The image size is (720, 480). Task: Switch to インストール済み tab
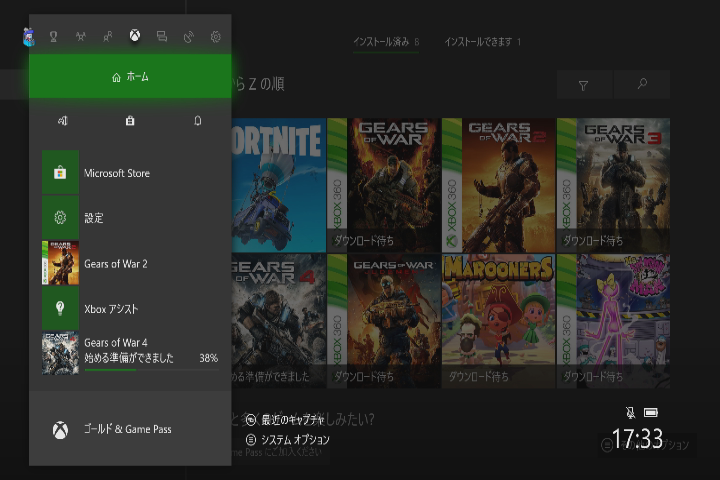pos(386,42)
